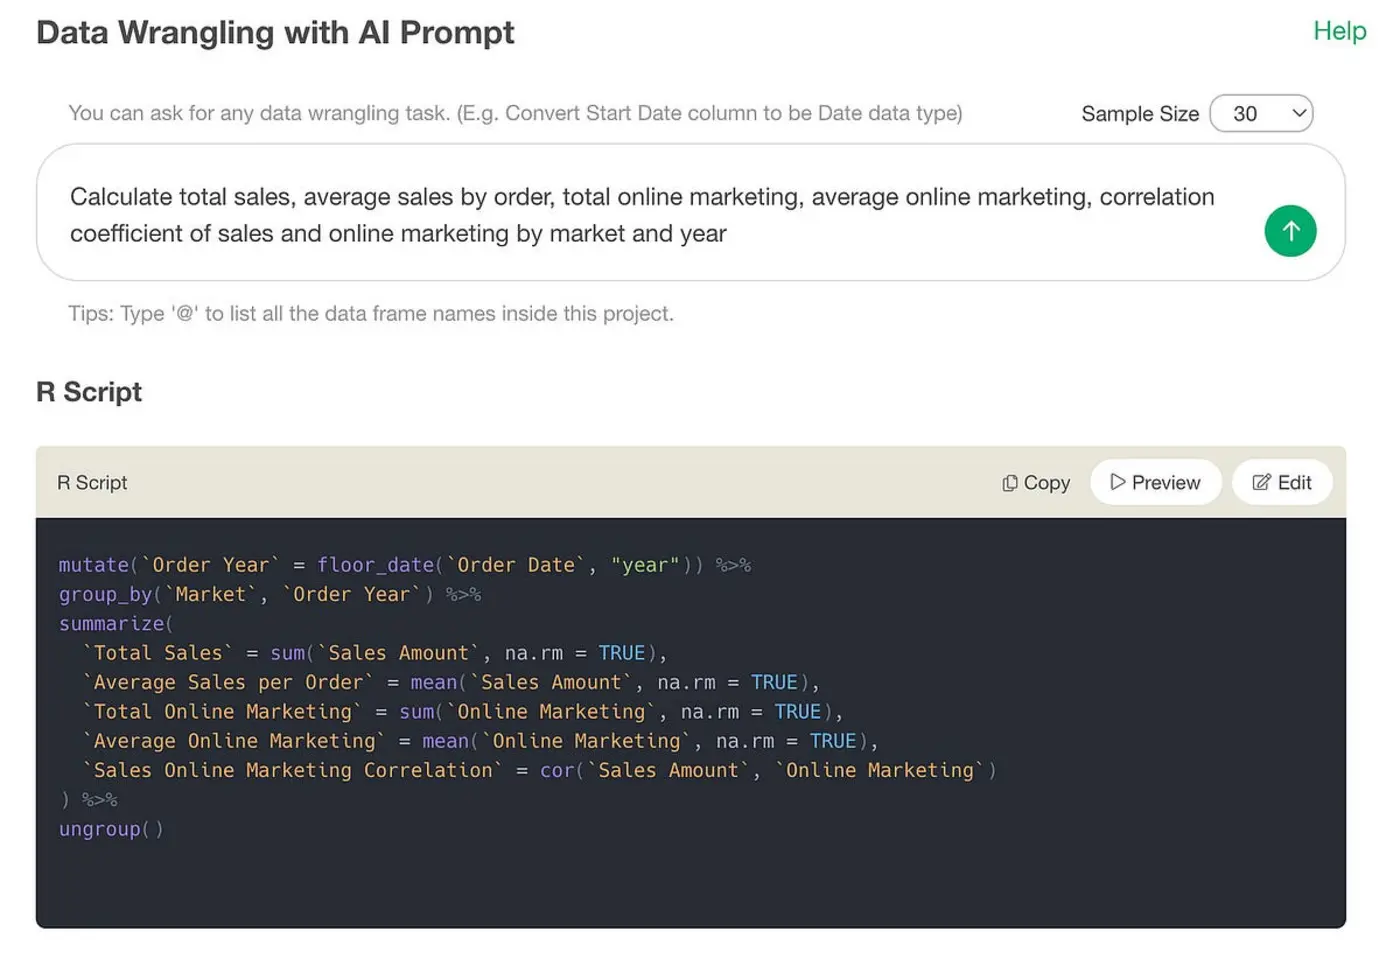Click the Data Wrangling with AI Prompt title
The image size is (1400, 959).
[x=275, y=32]
